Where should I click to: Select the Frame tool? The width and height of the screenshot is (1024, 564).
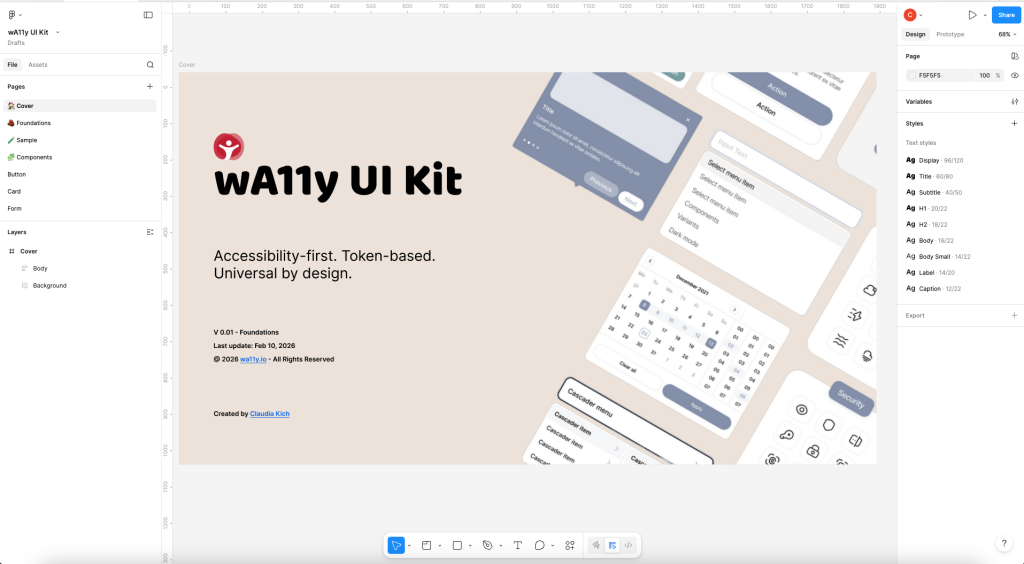426,545
